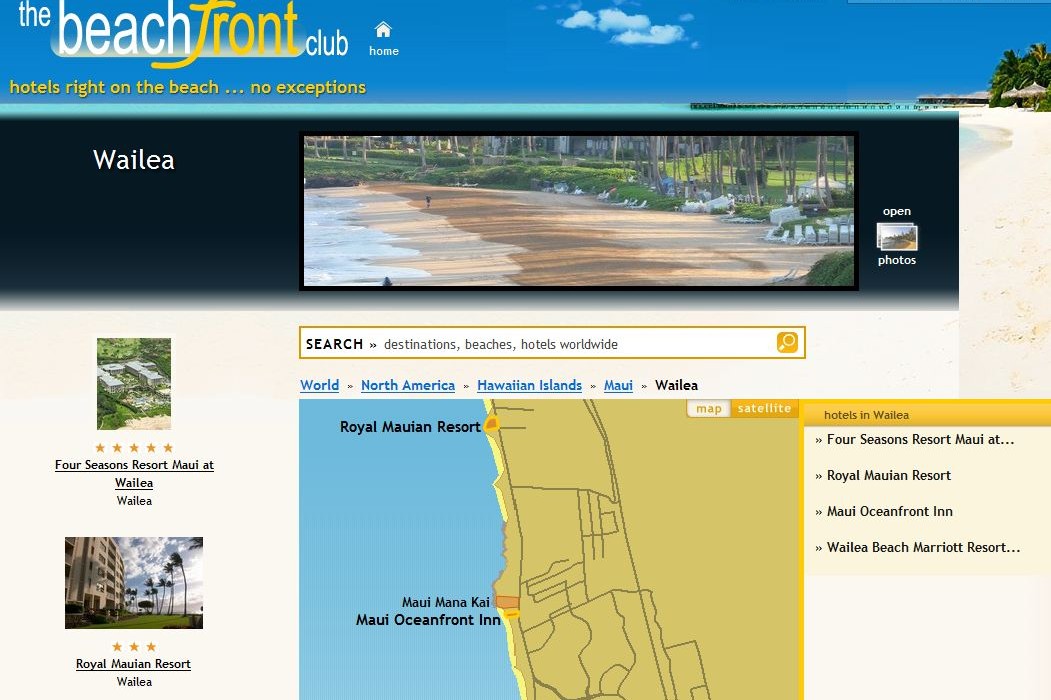Open the photos gallery icon

point(897,237)
